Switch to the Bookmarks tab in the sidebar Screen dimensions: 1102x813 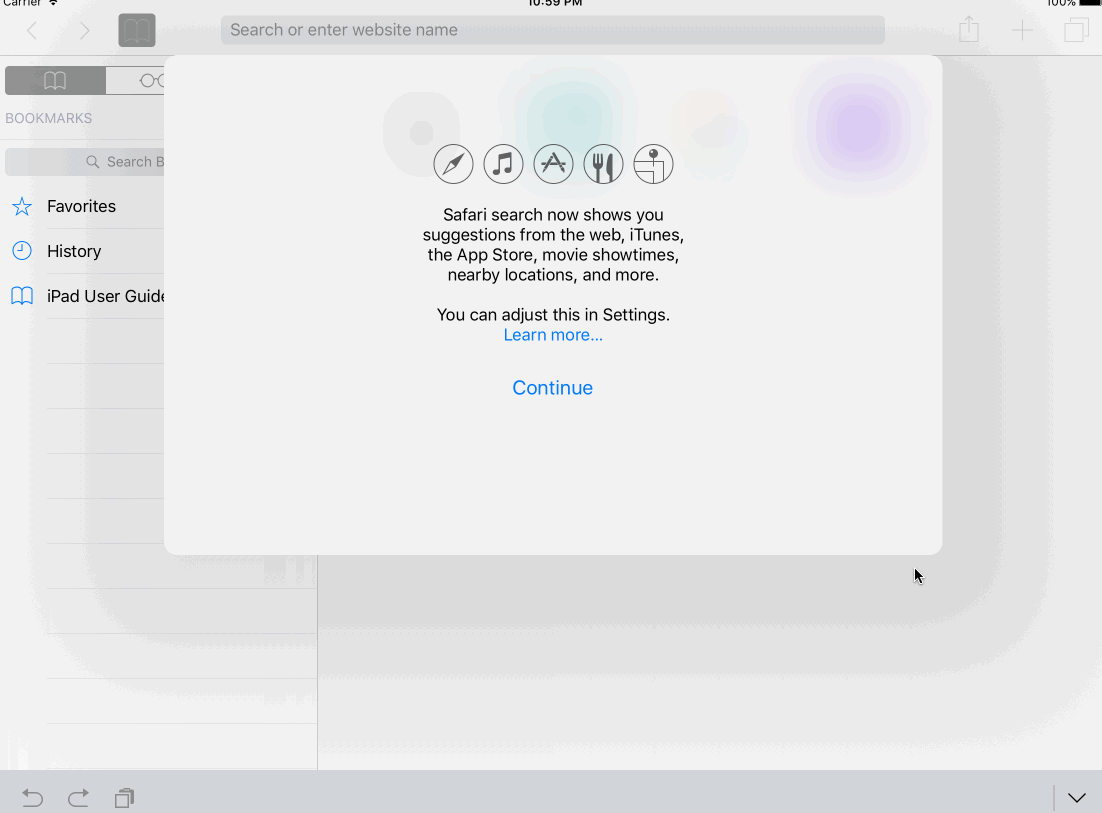54,80
